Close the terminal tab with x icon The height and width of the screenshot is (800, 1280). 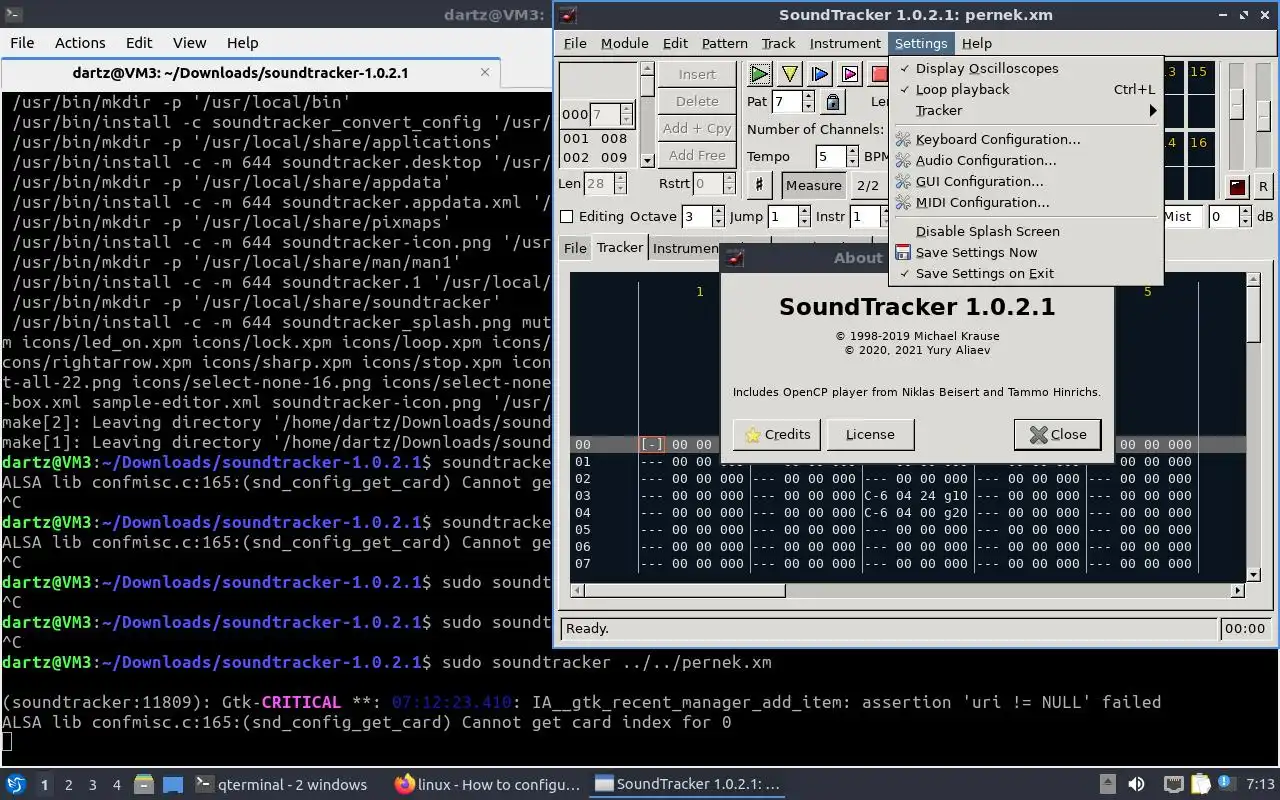(x=486, y=72)
